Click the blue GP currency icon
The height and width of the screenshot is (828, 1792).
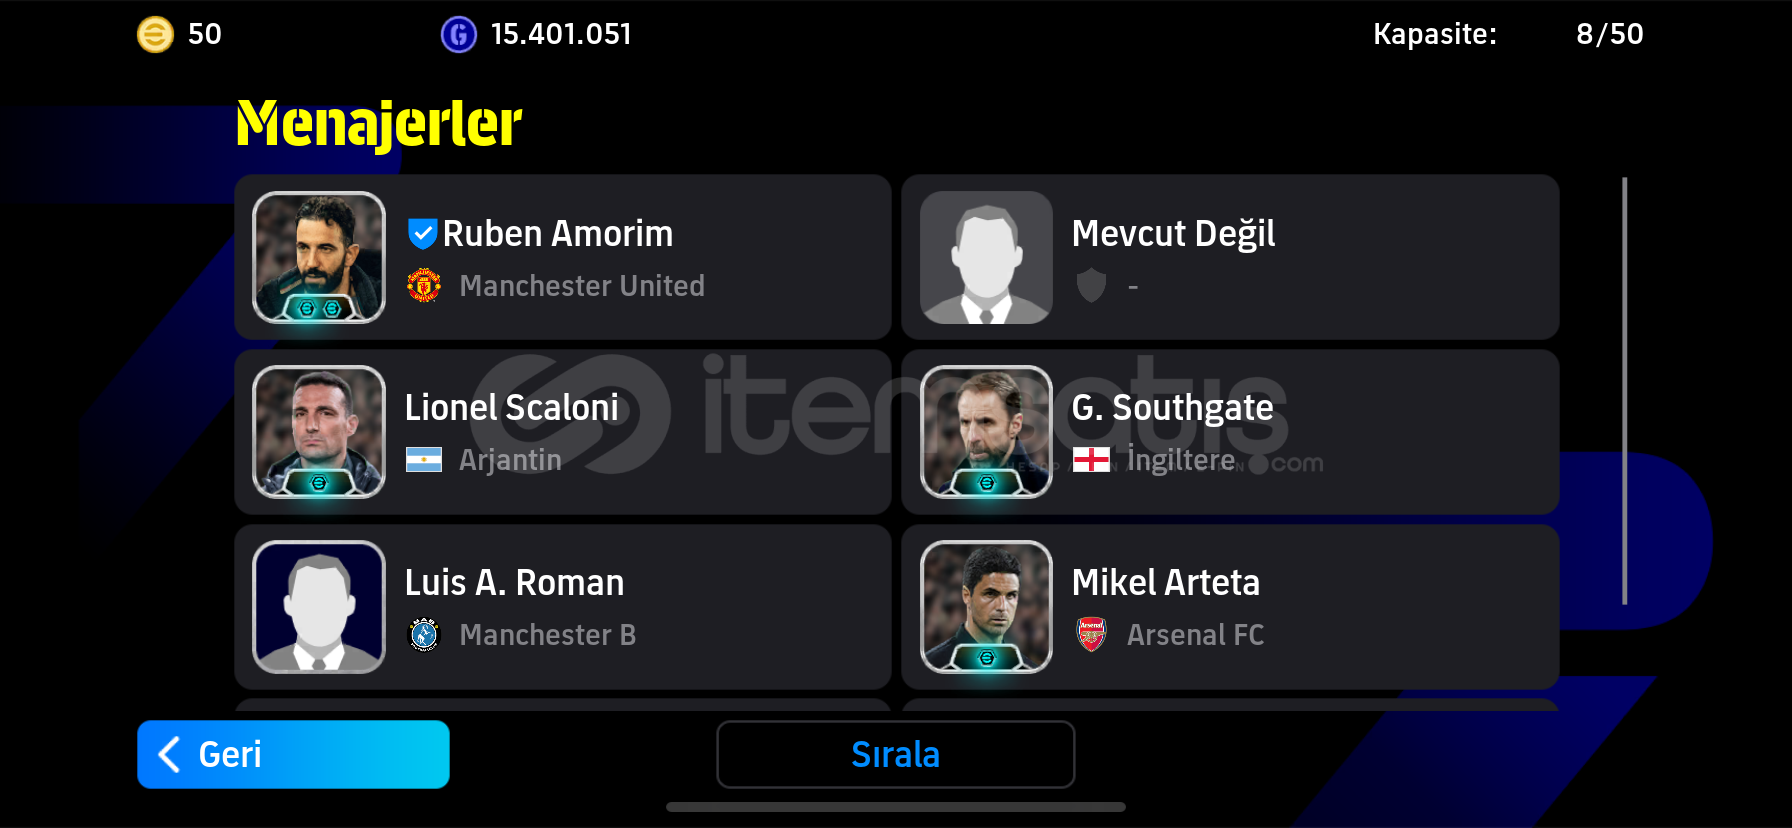pos(459,35)
